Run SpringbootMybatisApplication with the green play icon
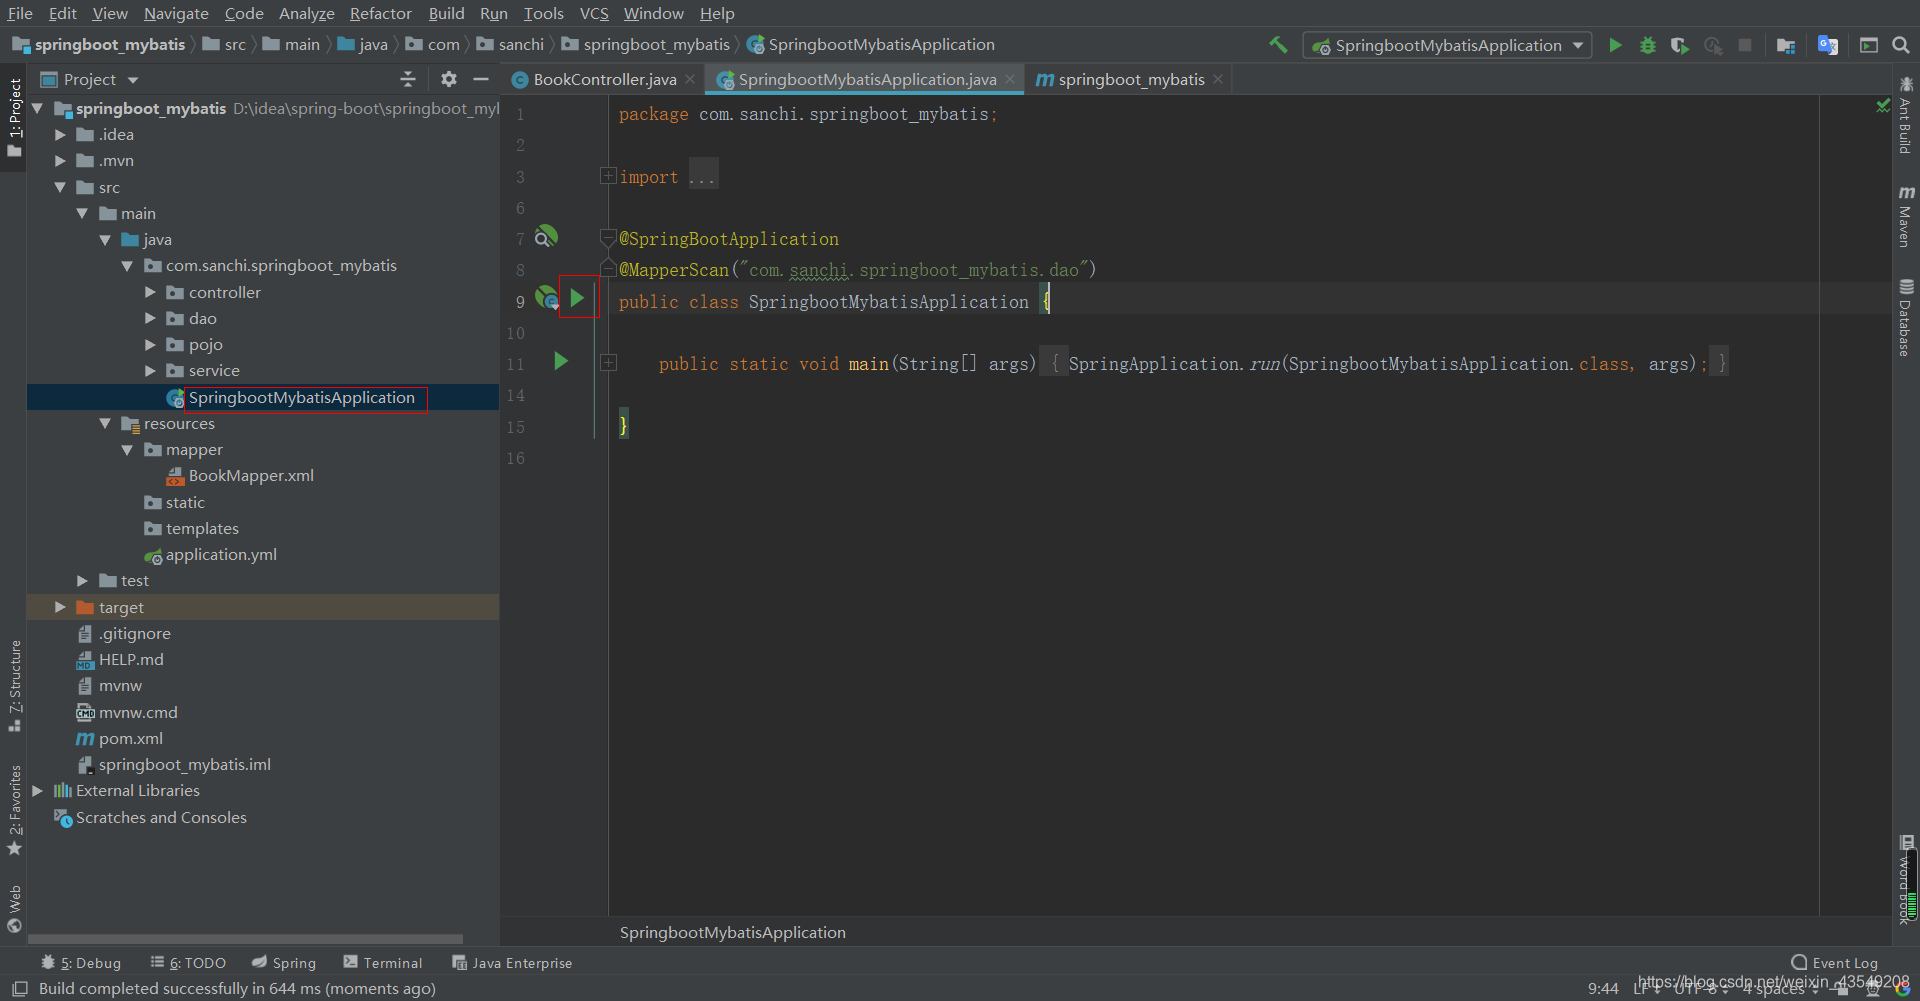This screenshot has height=1001, width=1920. 1615,45
